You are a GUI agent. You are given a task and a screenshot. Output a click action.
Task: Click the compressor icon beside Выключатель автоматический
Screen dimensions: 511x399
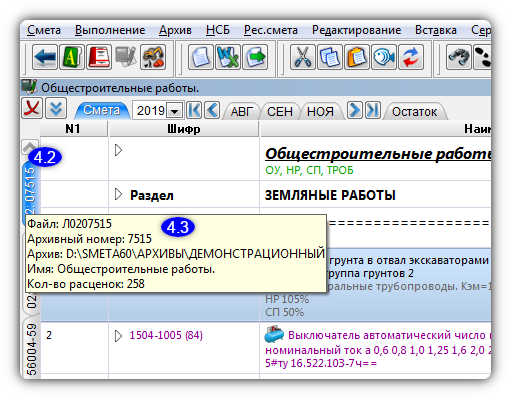274,335
